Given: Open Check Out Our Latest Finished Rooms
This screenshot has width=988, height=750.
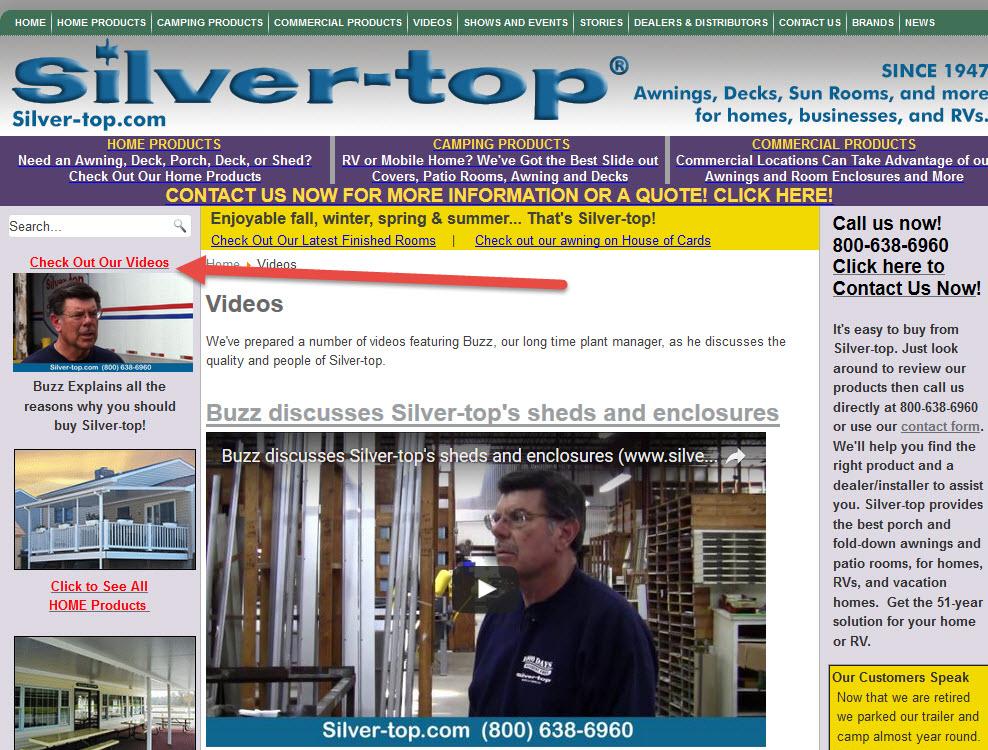Looking at the screenshot, I should [323, 240].
